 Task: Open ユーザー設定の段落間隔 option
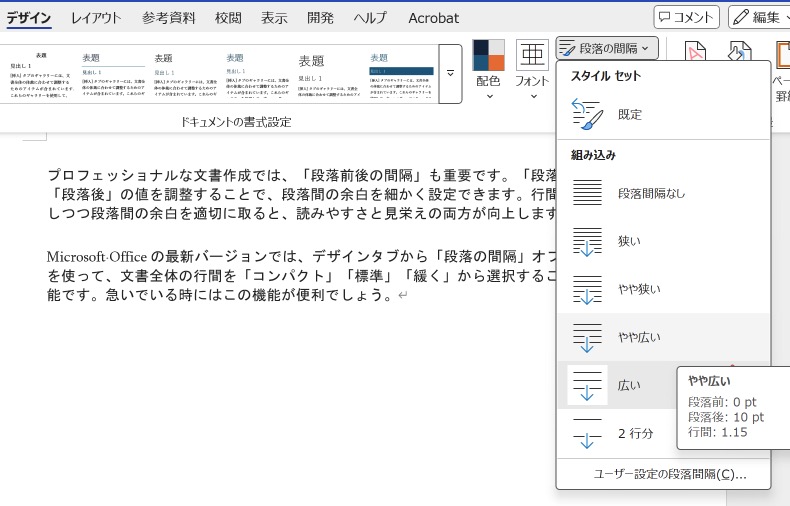[669, 473]
